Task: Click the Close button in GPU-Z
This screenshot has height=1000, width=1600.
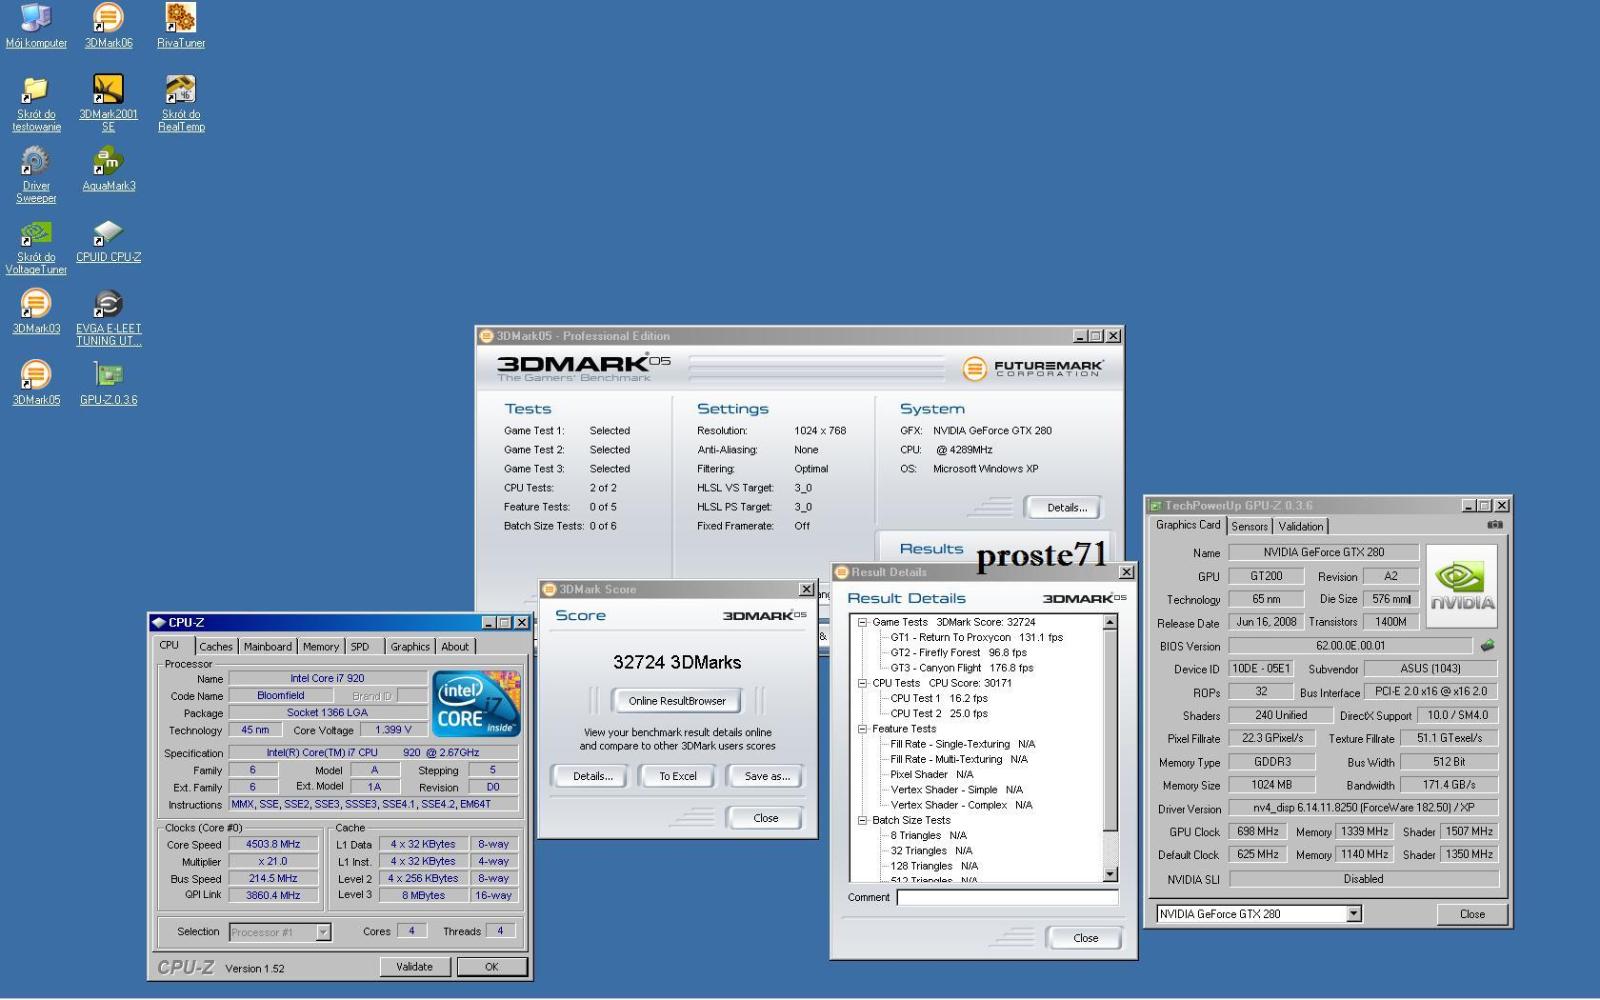Action: pyautogui.click(x=1472, y=914)
